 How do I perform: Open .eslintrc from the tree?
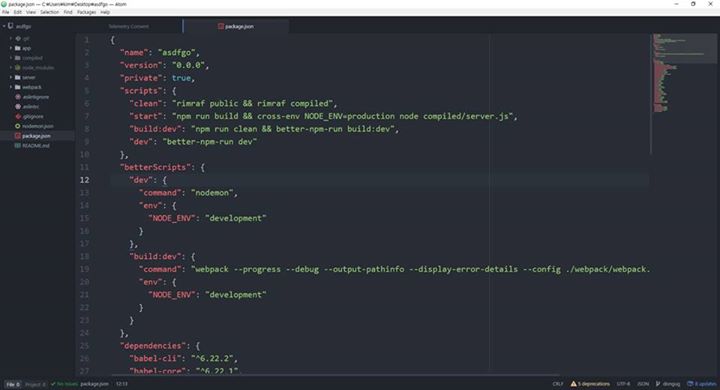pyautogui.click(x=31, y=107)
